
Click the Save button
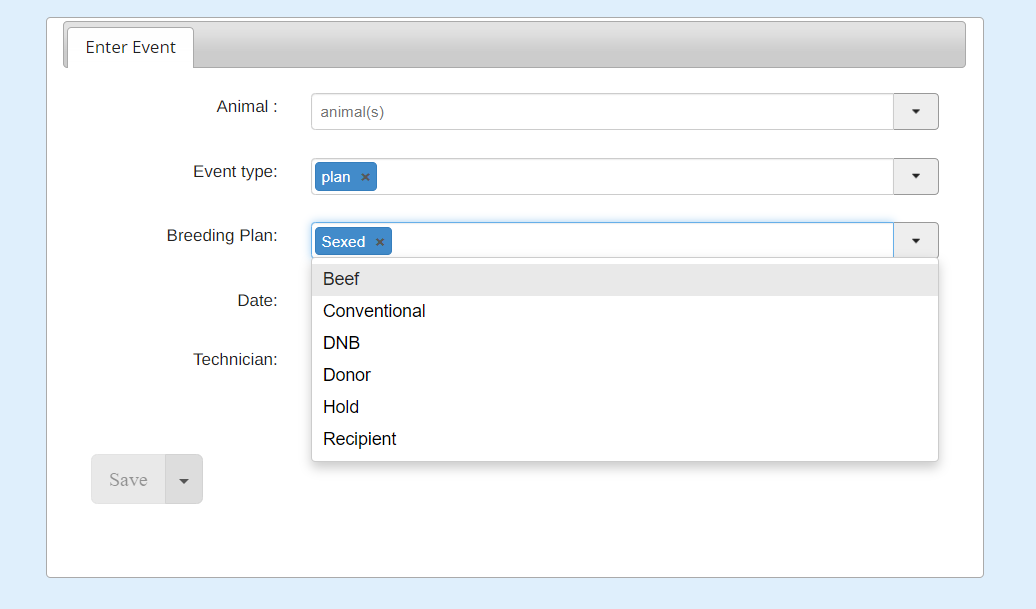click(128, 480)
